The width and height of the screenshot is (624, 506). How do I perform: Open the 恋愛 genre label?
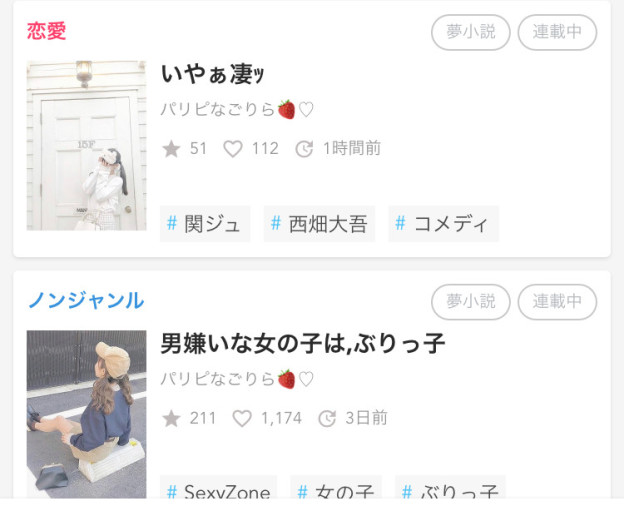tap(47, 31)
